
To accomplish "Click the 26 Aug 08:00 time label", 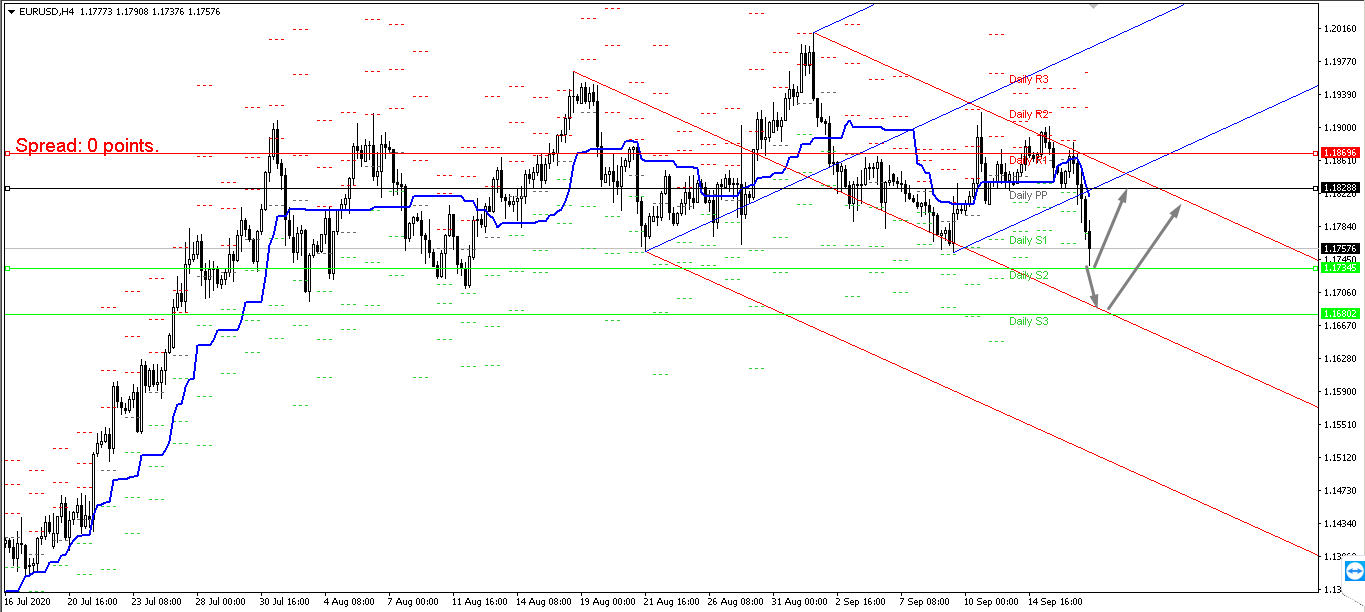I will tap(734, 603).
